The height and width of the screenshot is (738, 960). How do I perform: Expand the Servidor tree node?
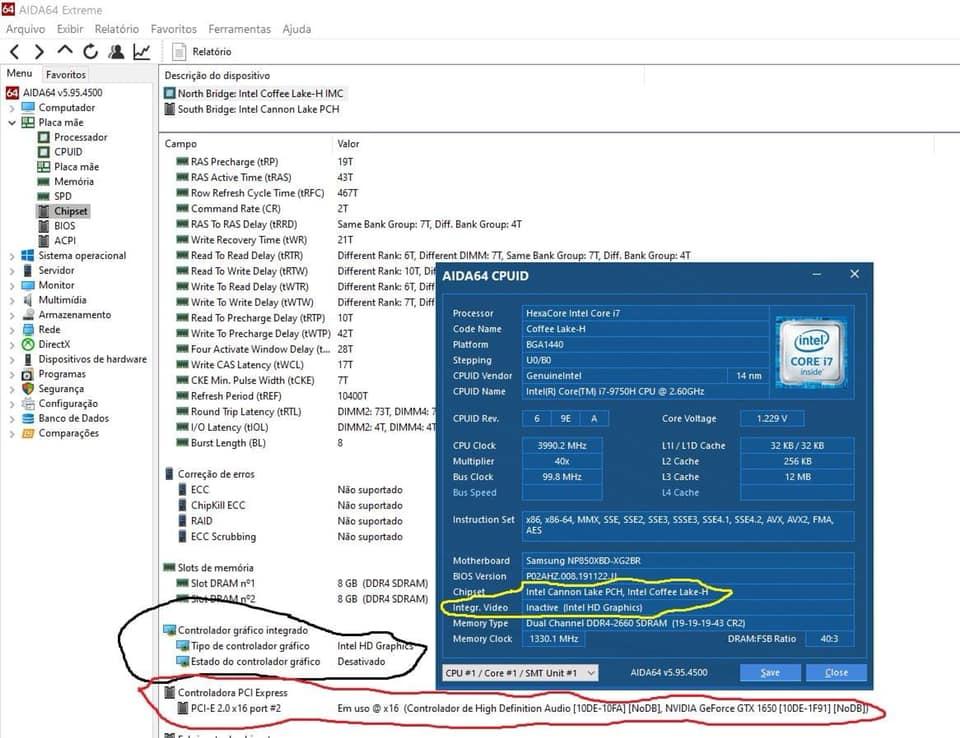[x=12, y=271]
